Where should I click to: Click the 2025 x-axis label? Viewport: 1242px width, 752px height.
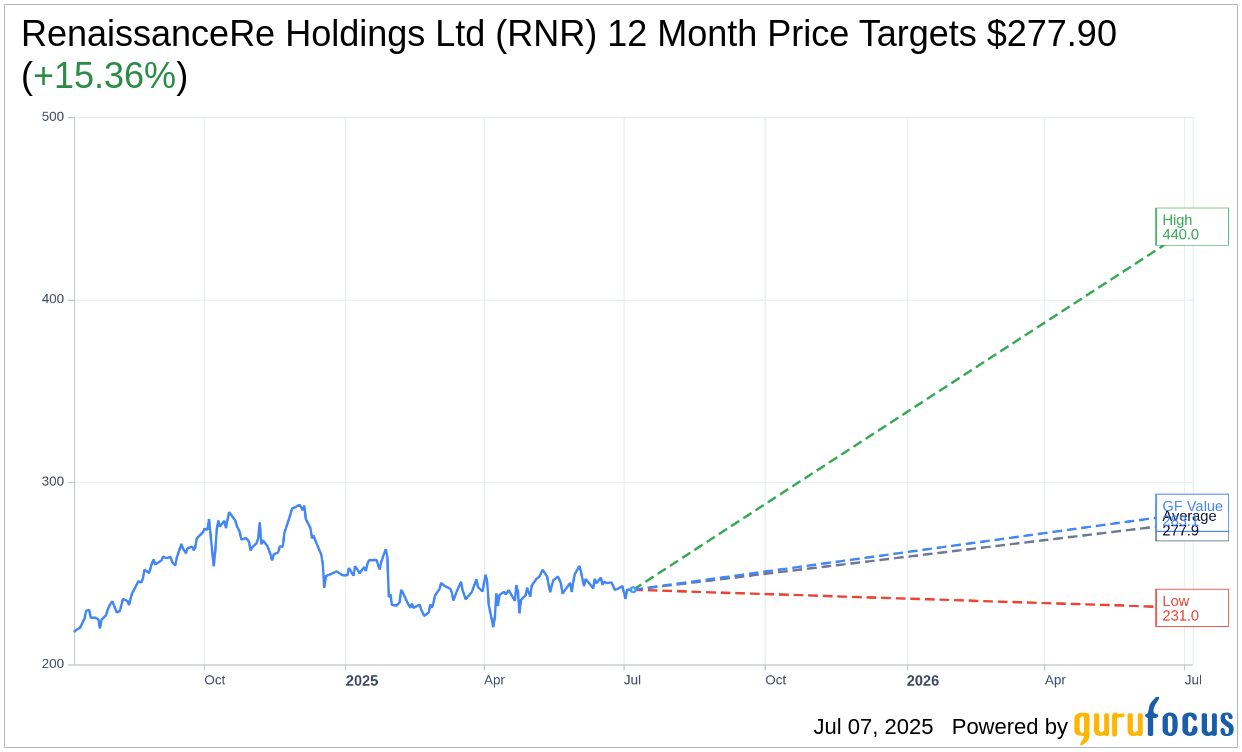point(362,680)
